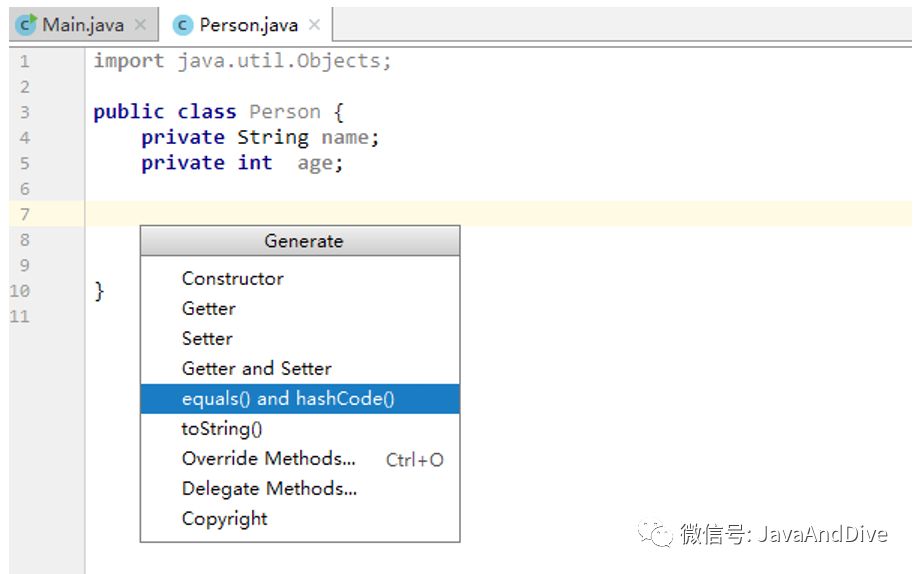Place cursor on the import java.util.Objects line

point(243,61)
